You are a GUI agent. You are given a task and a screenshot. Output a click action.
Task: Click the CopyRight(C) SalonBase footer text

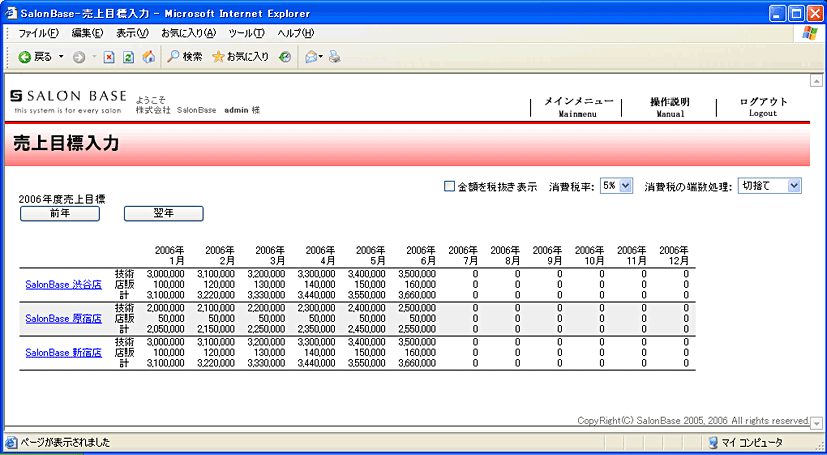693,421
